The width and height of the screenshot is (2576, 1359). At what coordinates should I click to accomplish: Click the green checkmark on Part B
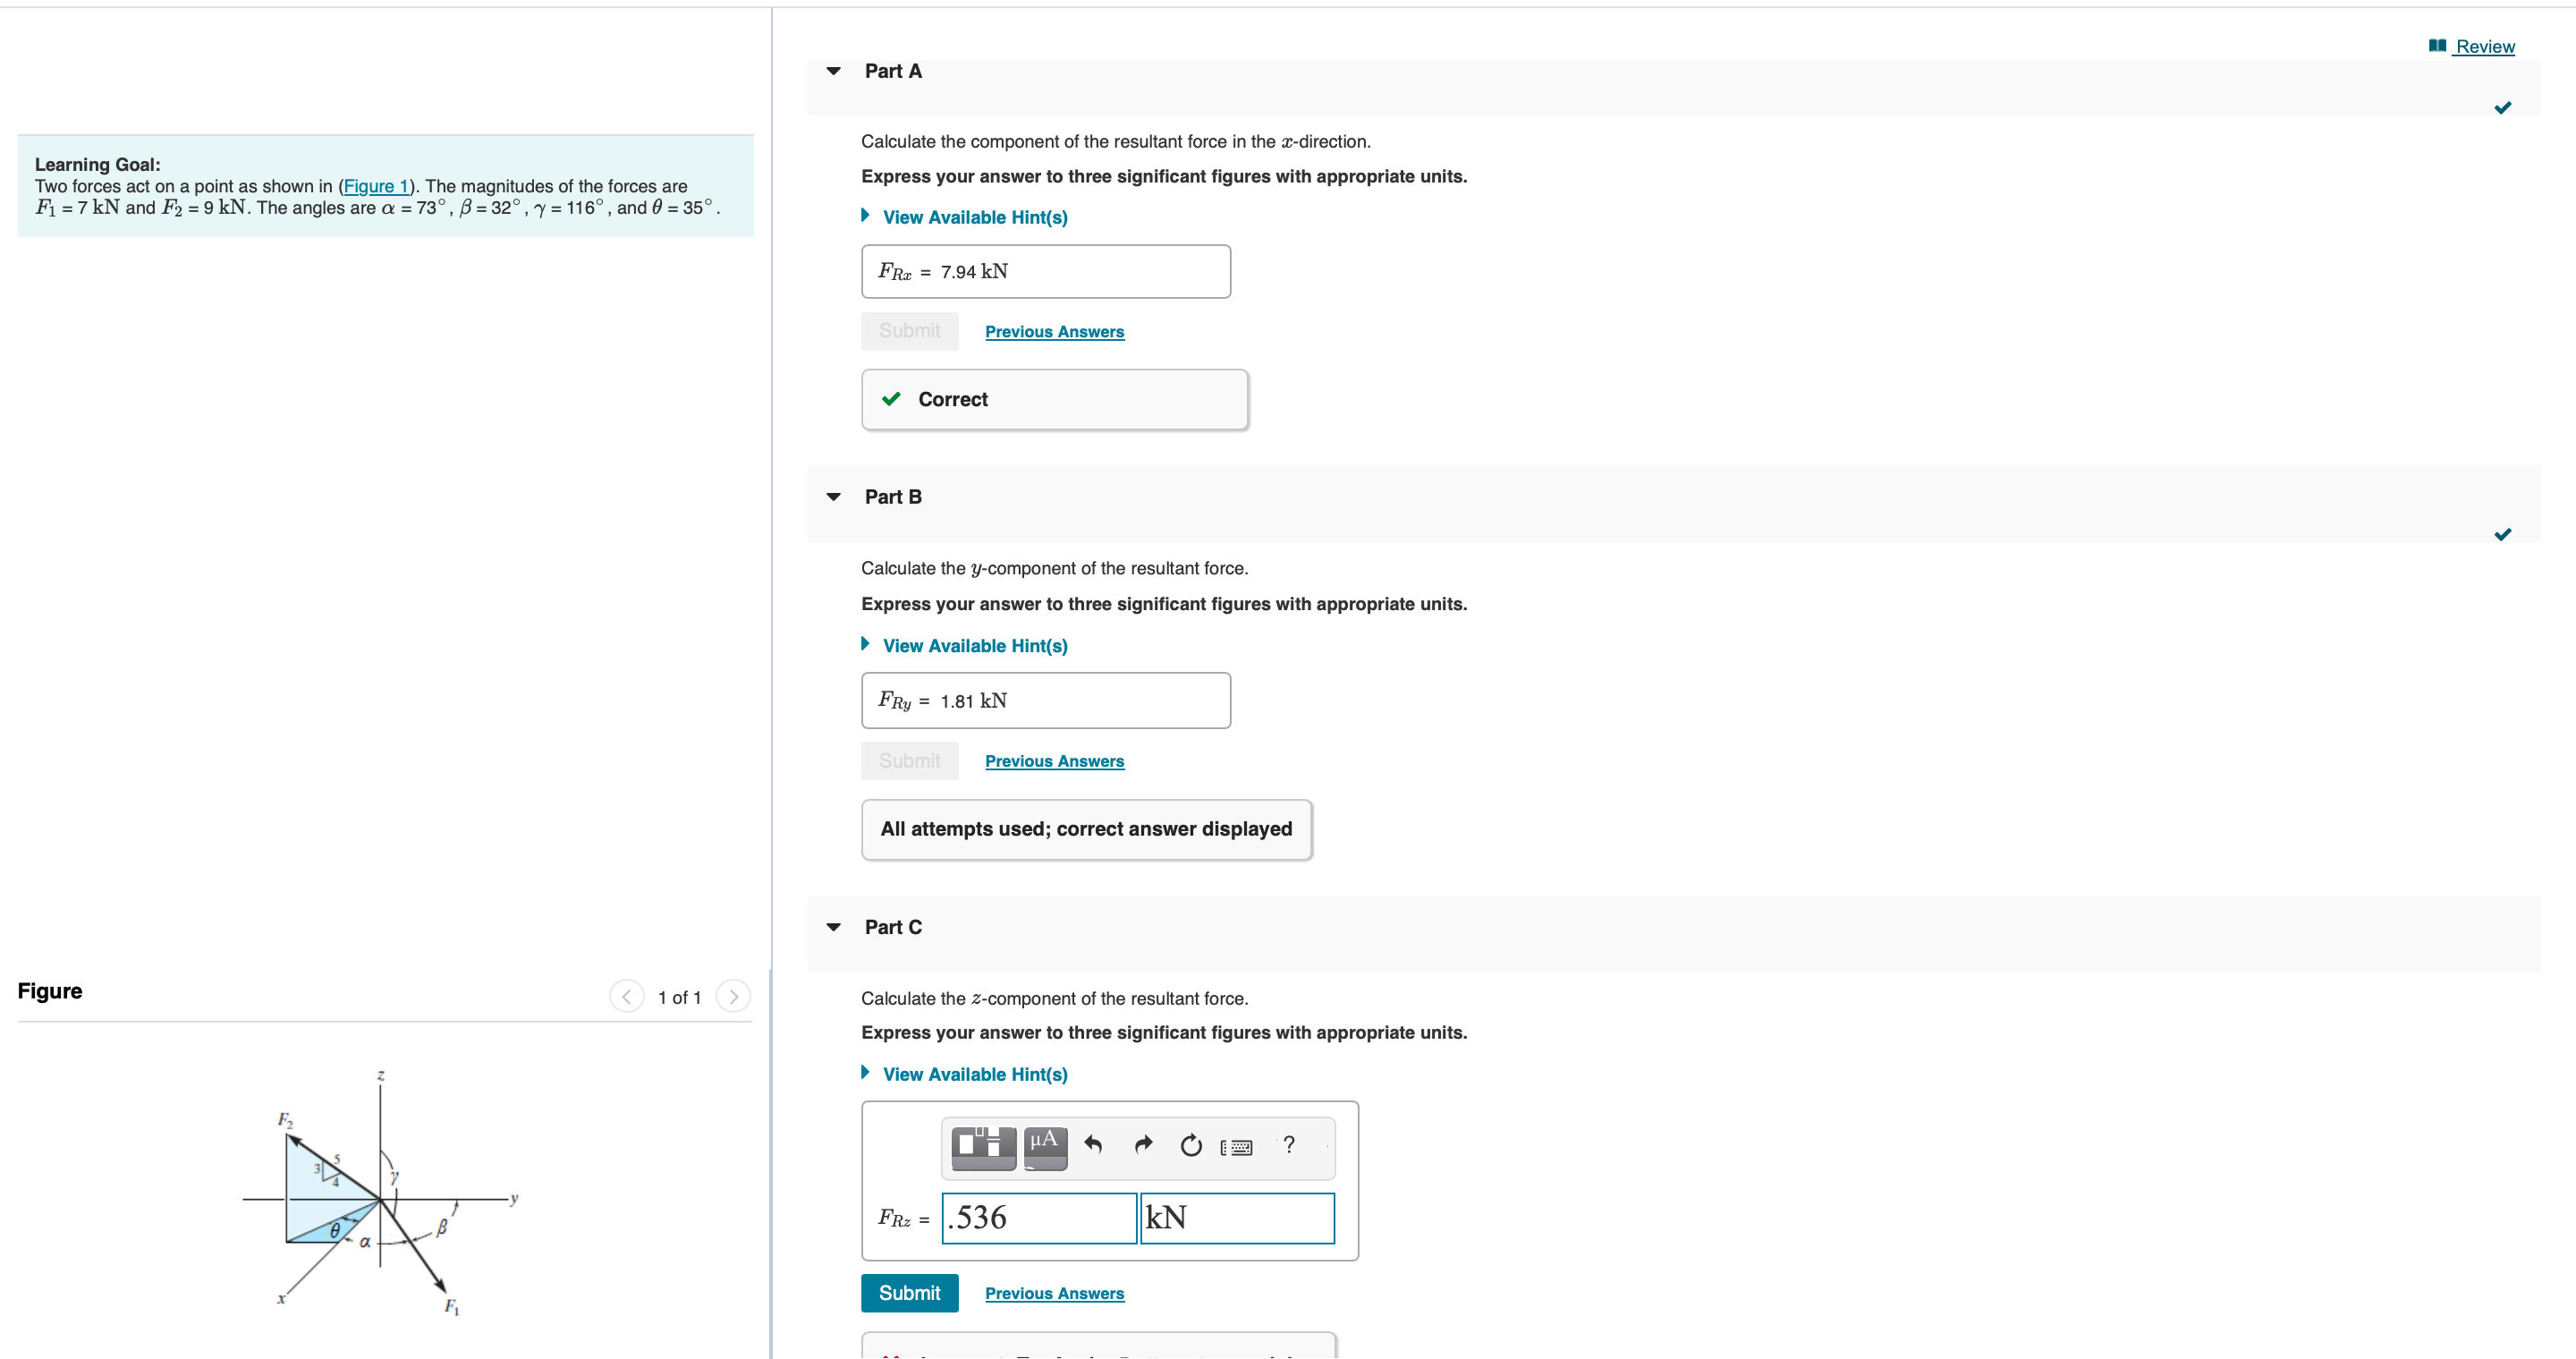[x=2504, y=534]
